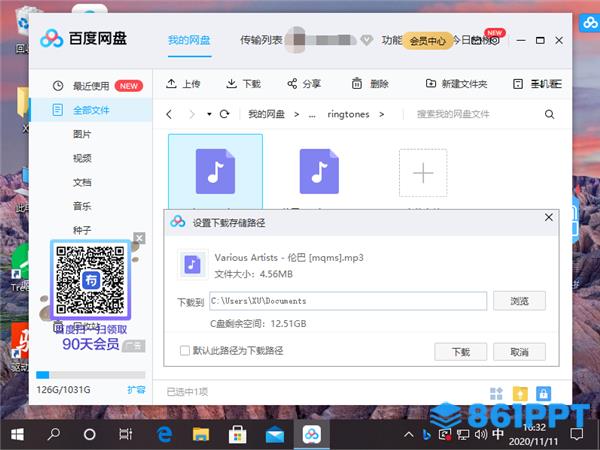Close the QR code advertisement
The image size is (600, 450).
click(x=139, y=238)
